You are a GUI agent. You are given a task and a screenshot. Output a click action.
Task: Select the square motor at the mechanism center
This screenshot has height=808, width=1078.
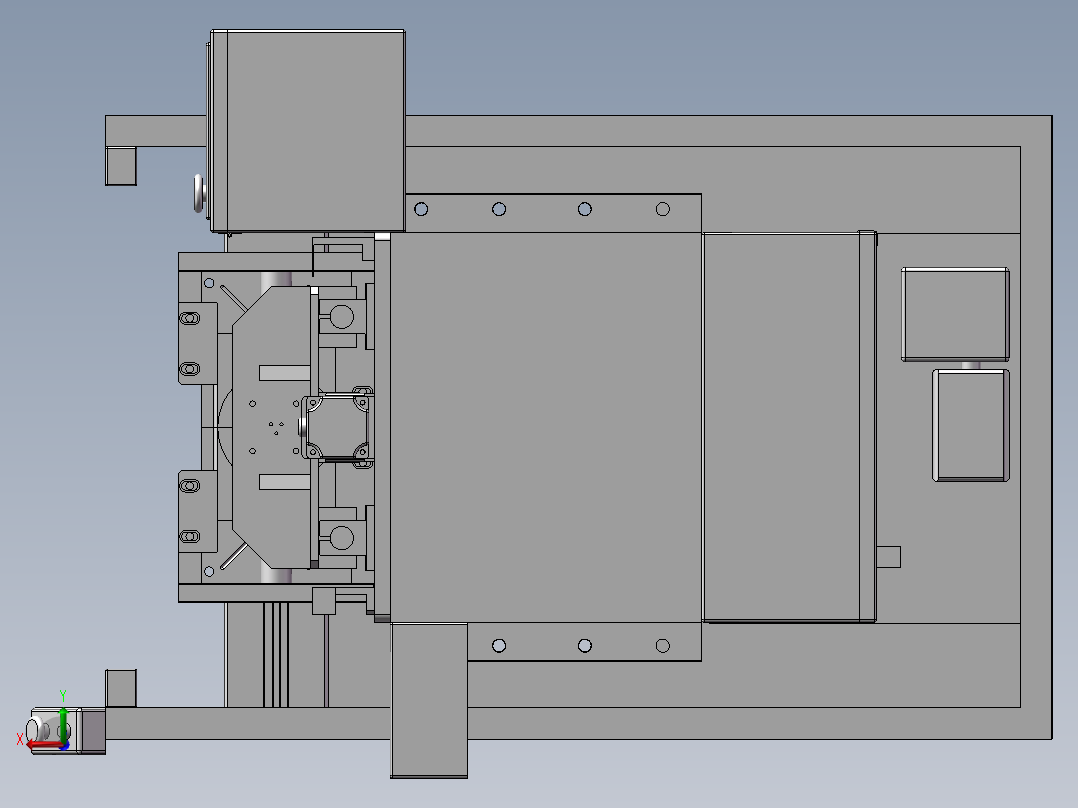point(337,427)
